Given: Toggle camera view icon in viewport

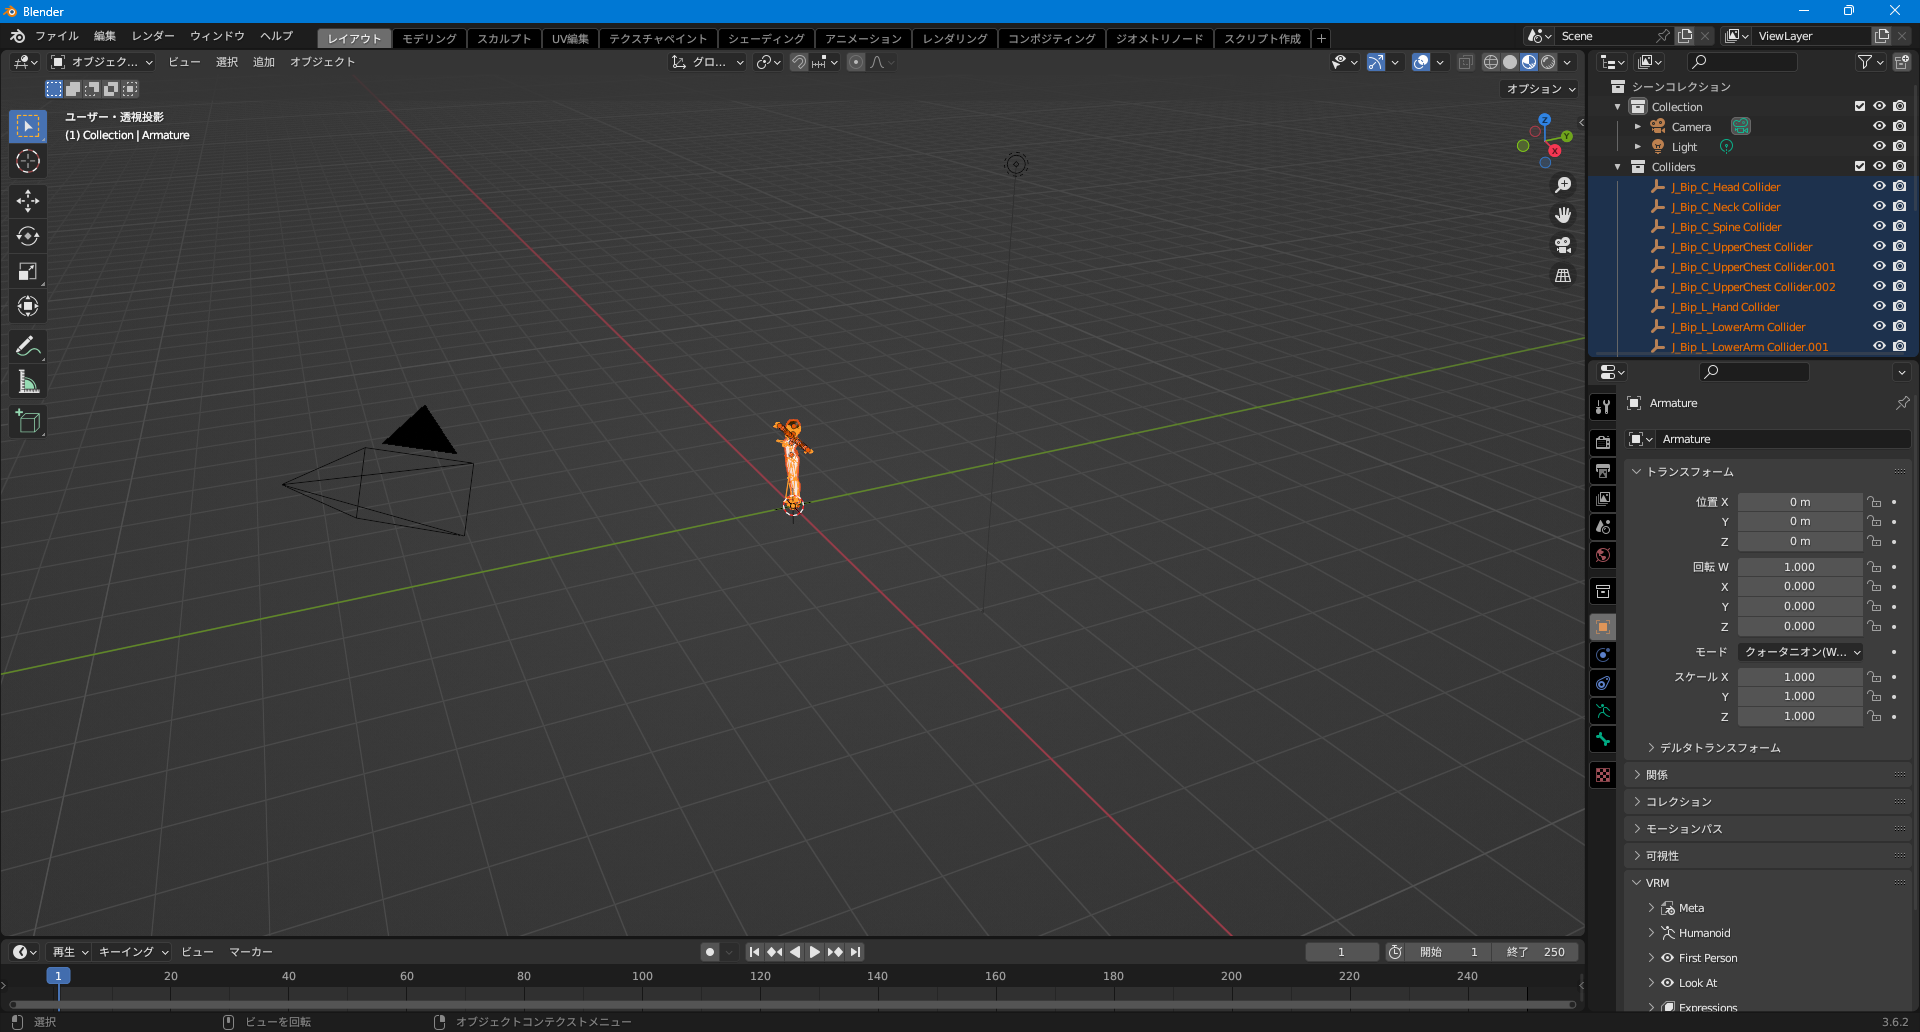Looking at the screenshot, I should [1563, 245].
